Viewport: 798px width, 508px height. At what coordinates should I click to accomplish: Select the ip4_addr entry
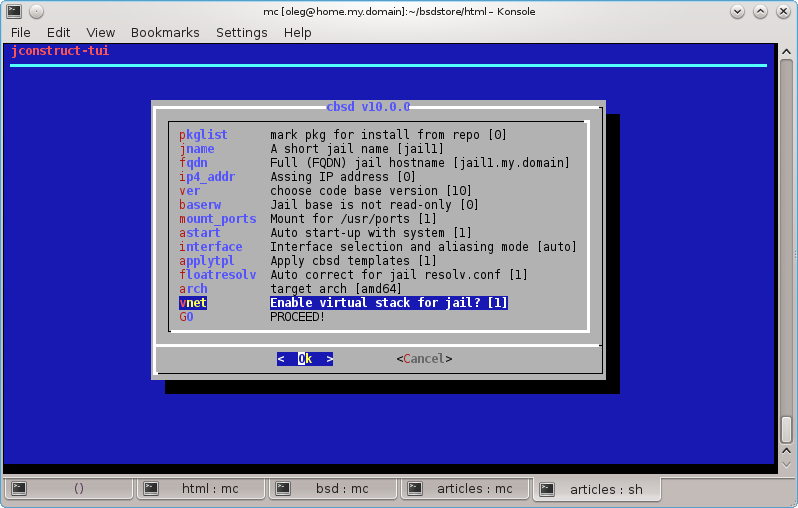(x=297, y=177)
